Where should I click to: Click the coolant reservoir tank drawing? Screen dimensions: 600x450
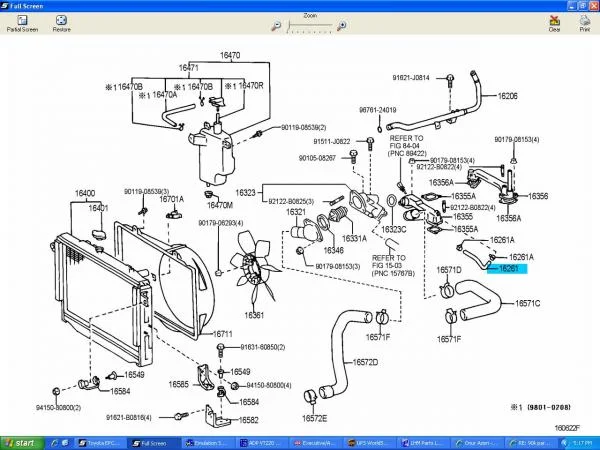coord(211,153)
